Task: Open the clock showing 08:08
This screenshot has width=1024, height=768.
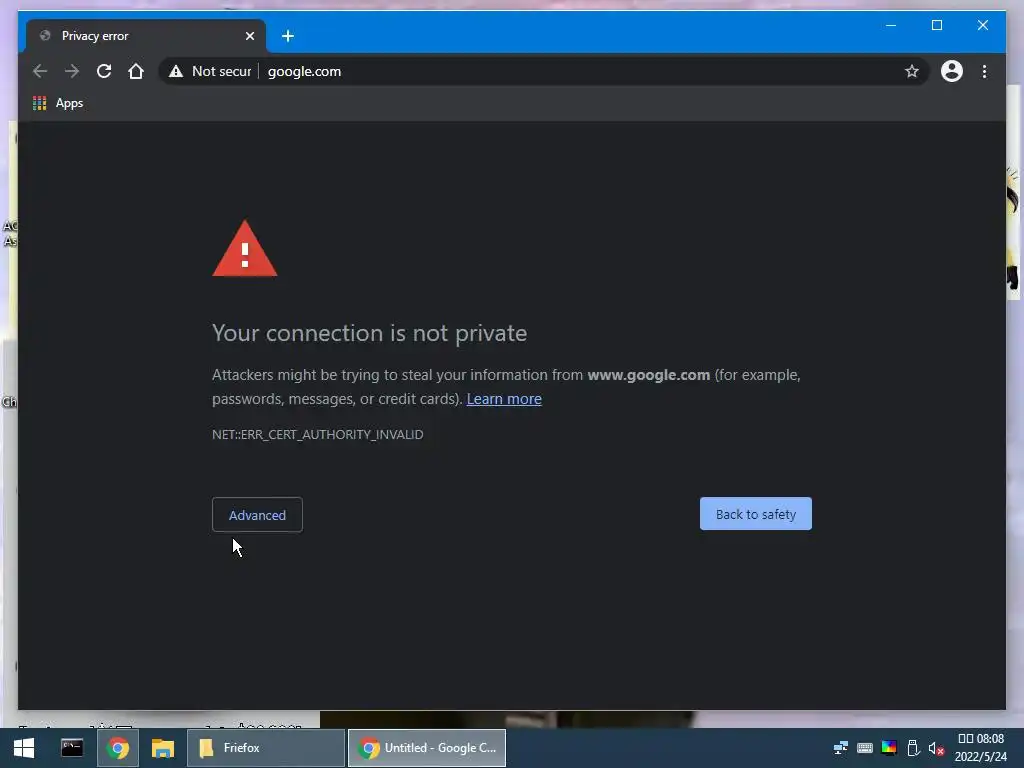Action: coord(981,748)
